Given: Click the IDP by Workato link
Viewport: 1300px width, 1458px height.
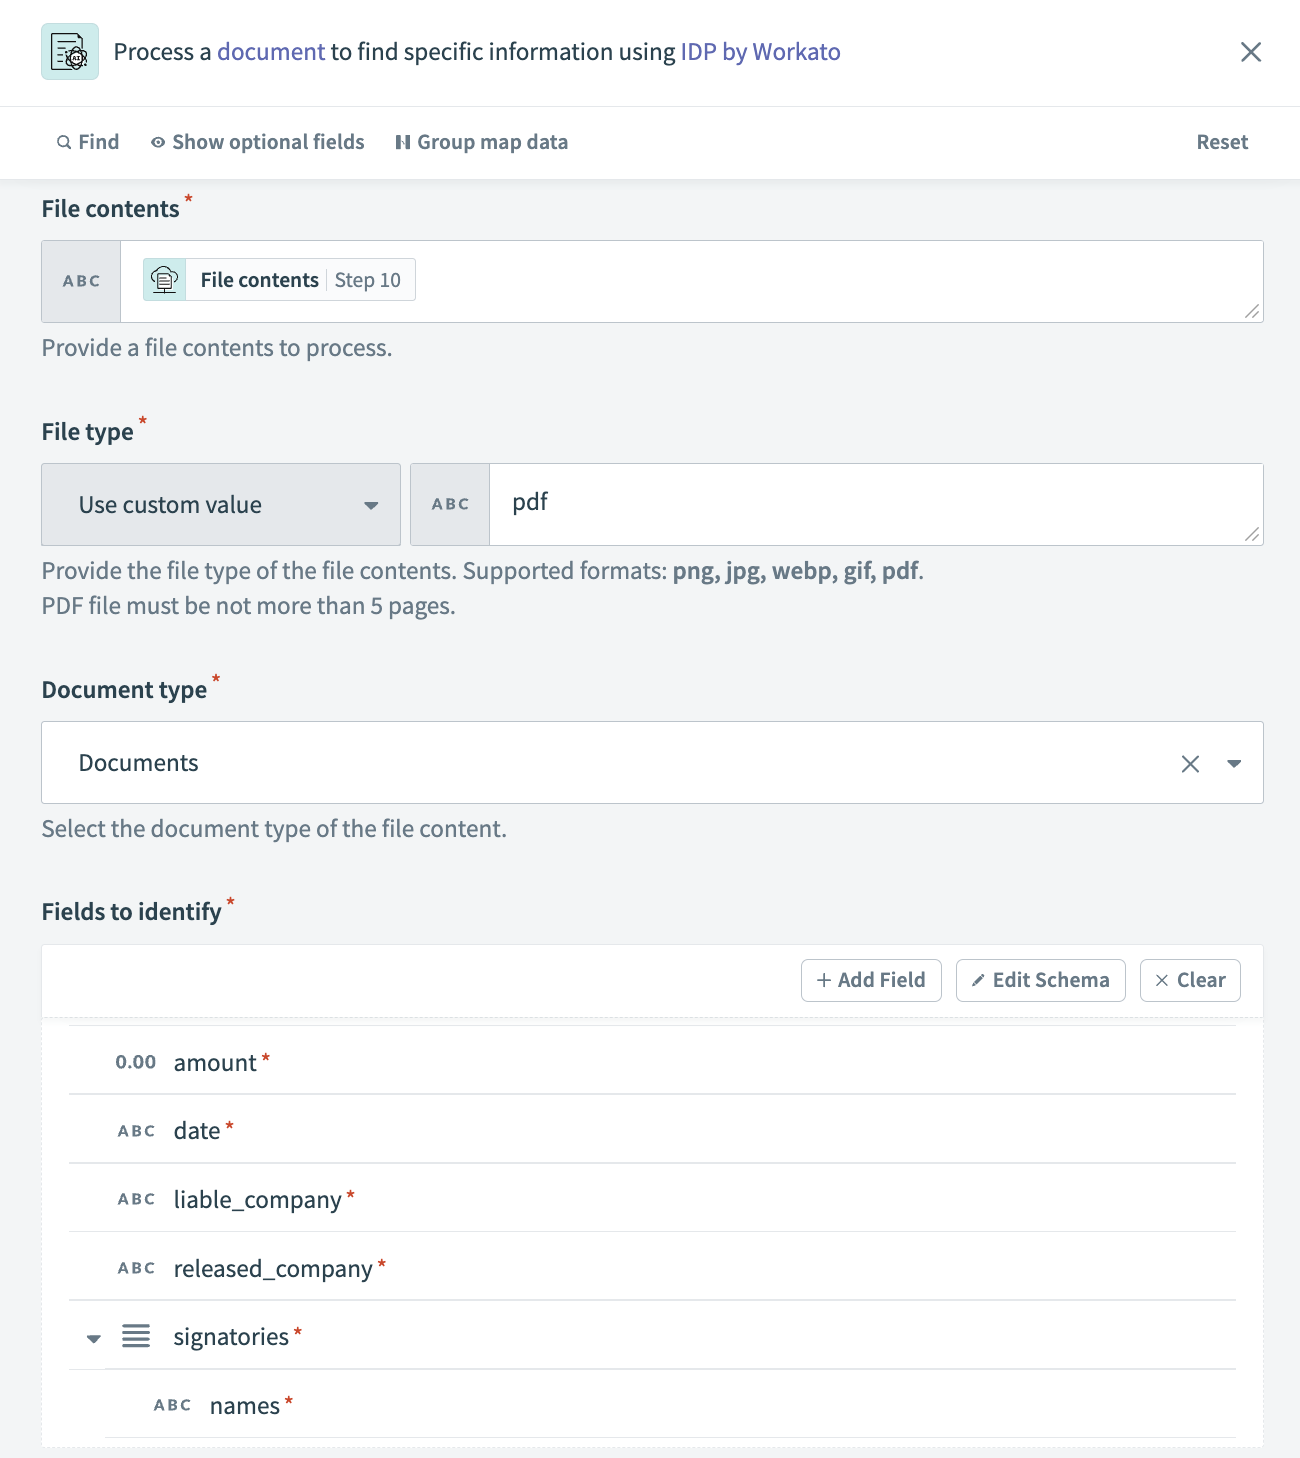Looking at the screenshot, I should (759, 51).
